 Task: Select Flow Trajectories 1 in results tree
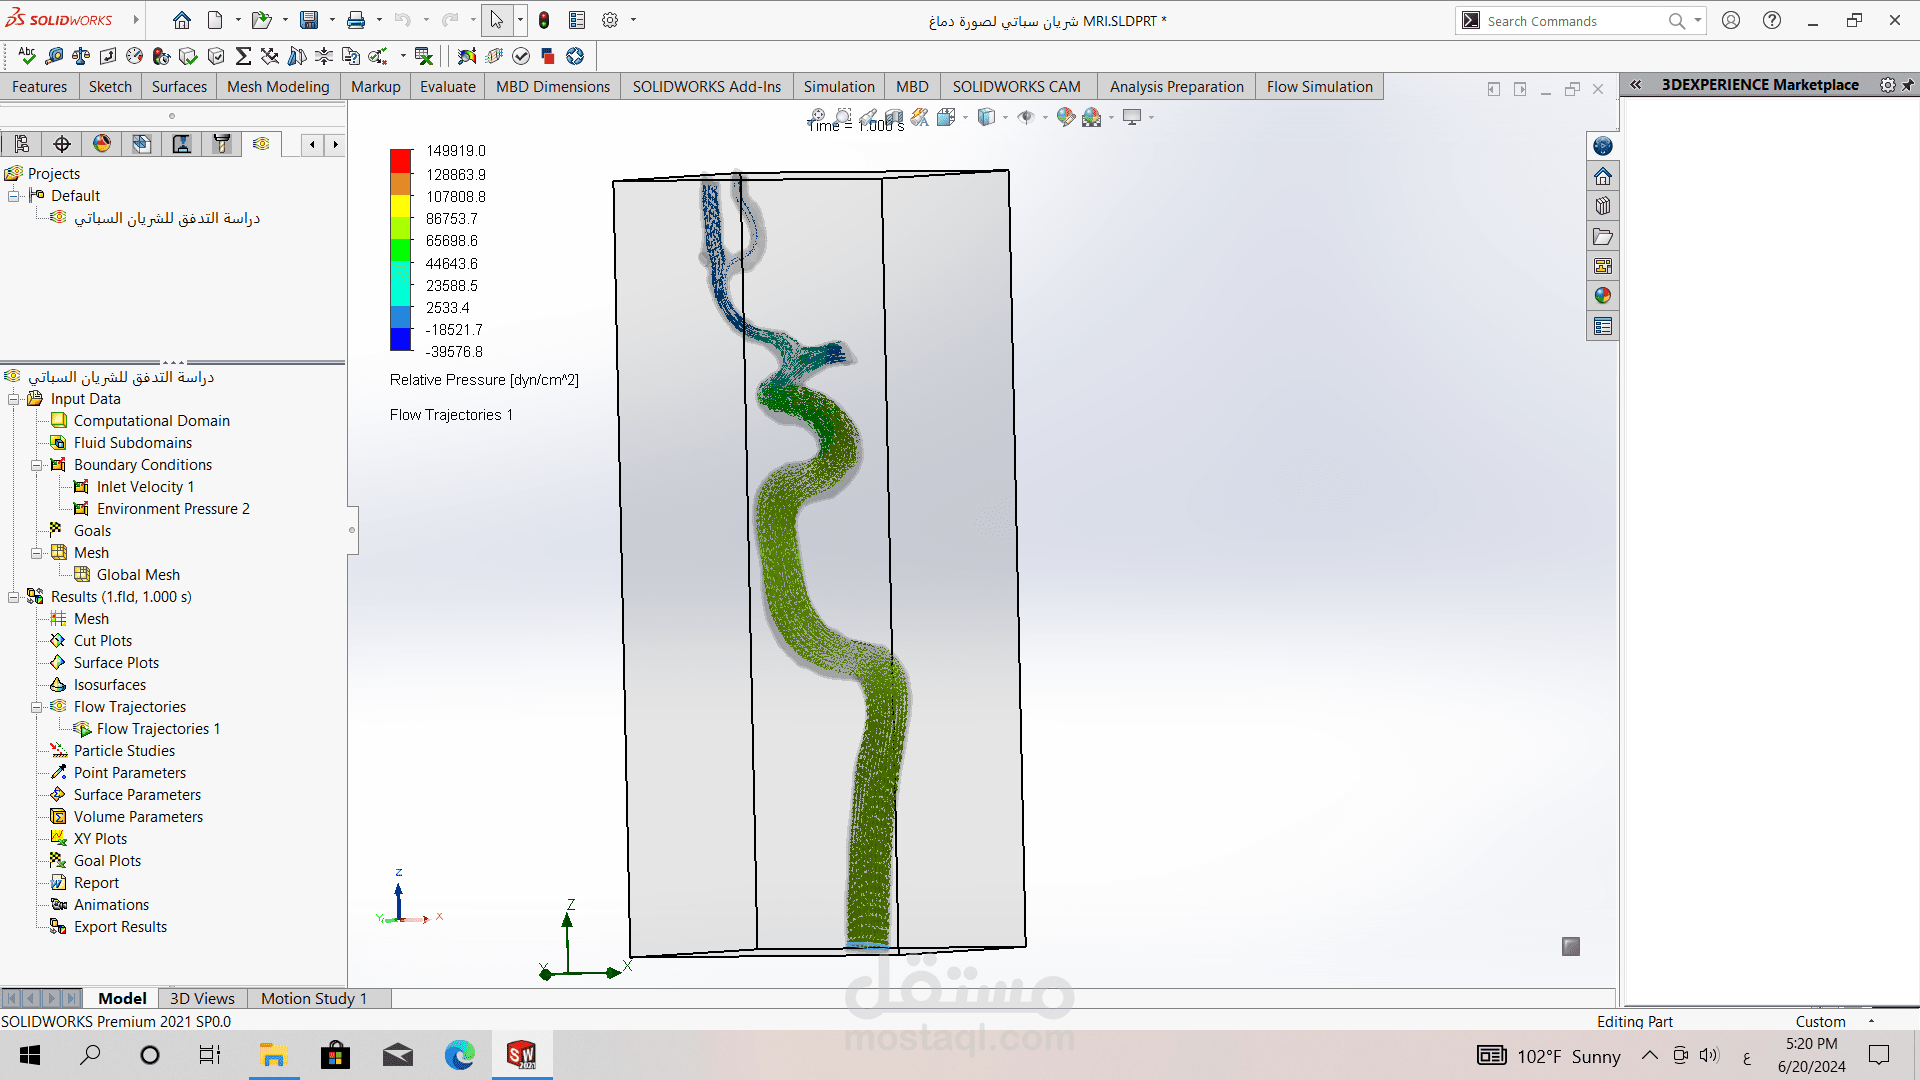158,729
